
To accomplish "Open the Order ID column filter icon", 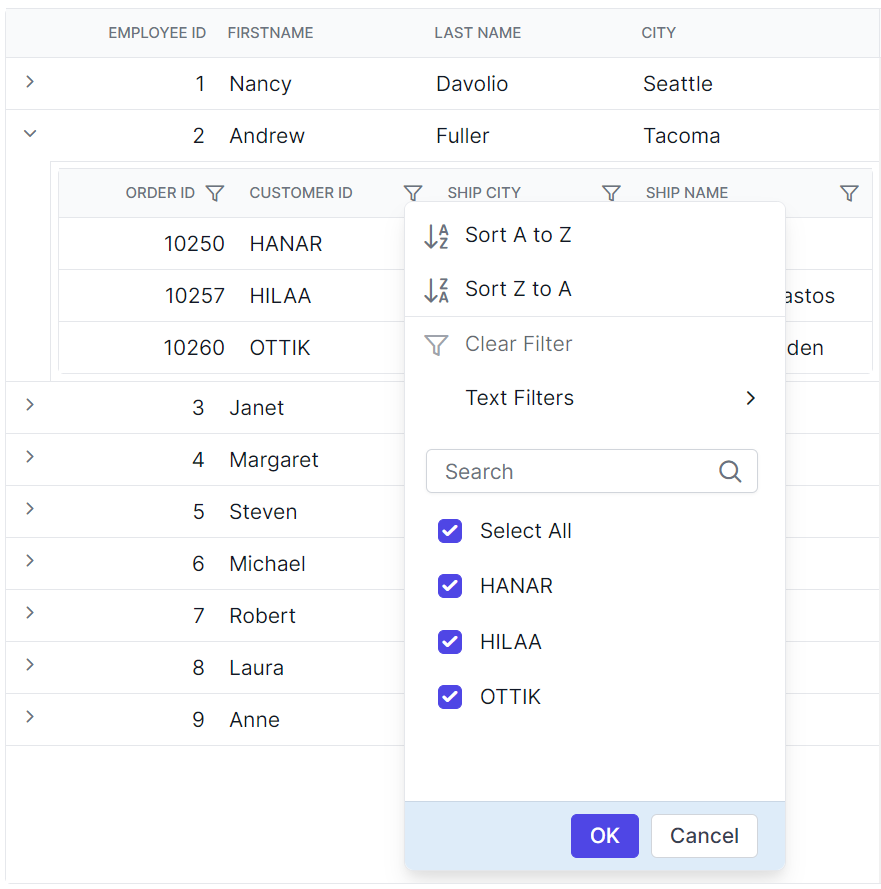I will click(x=215, y=193).
